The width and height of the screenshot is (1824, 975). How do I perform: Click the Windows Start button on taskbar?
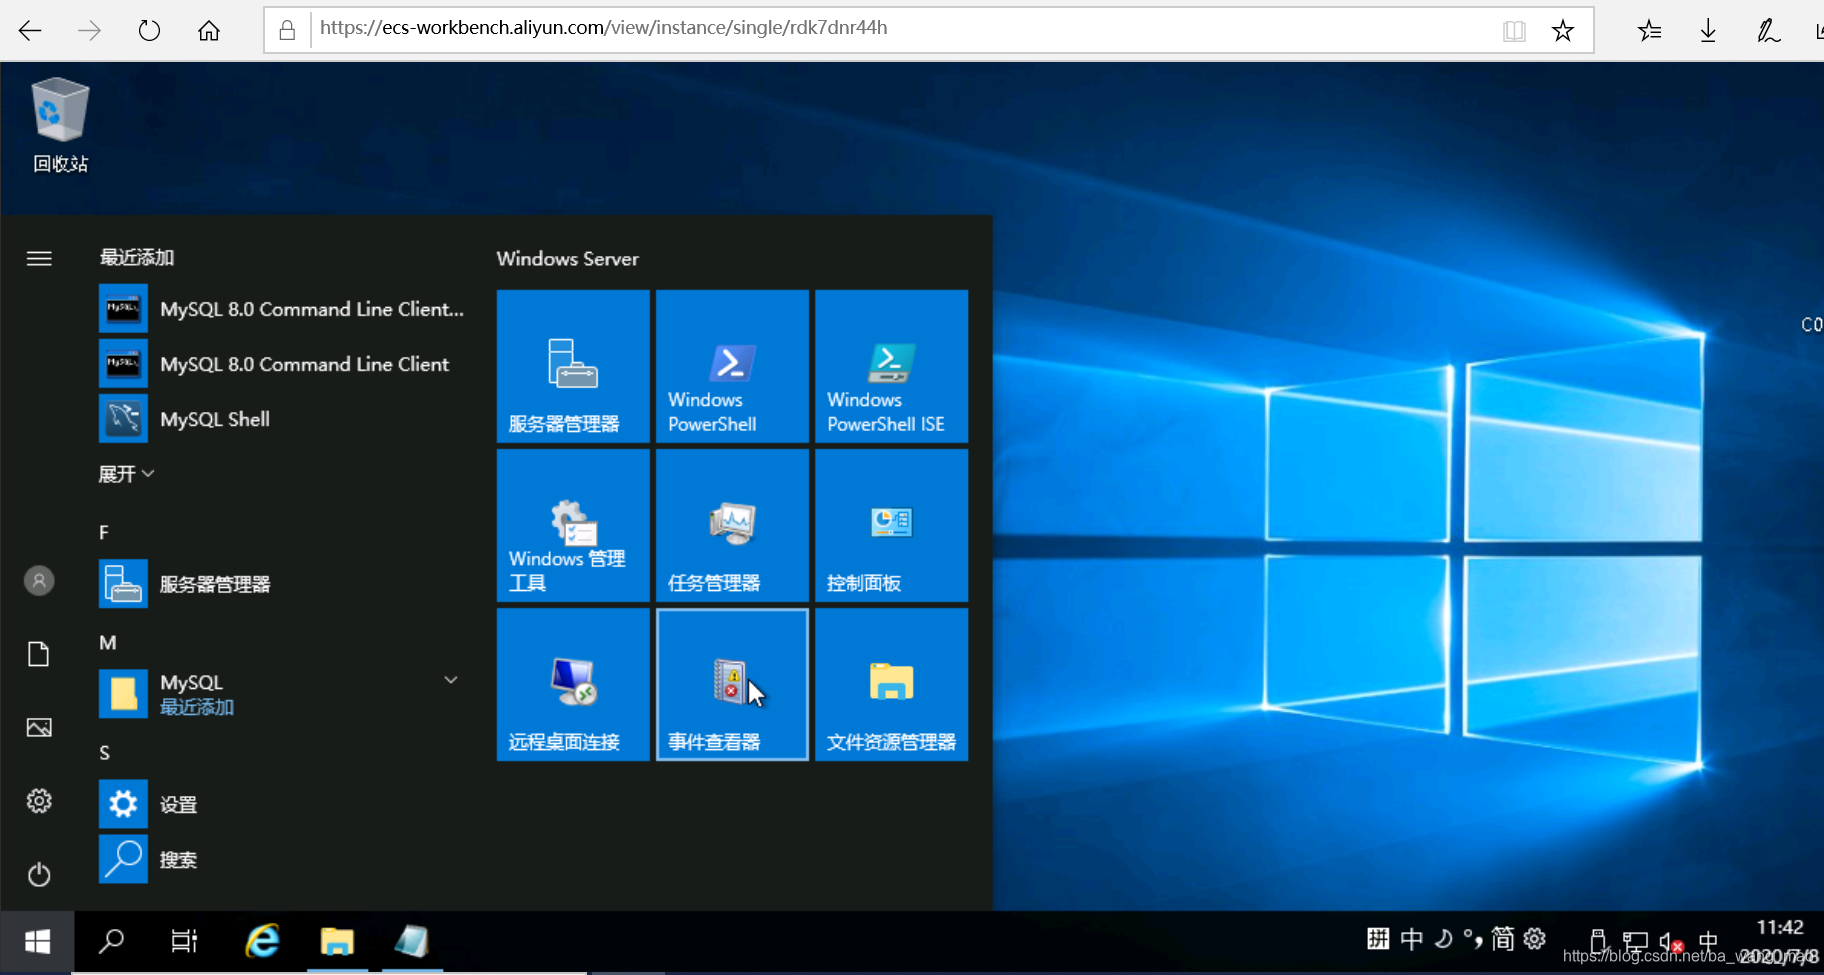click(37, 941)
